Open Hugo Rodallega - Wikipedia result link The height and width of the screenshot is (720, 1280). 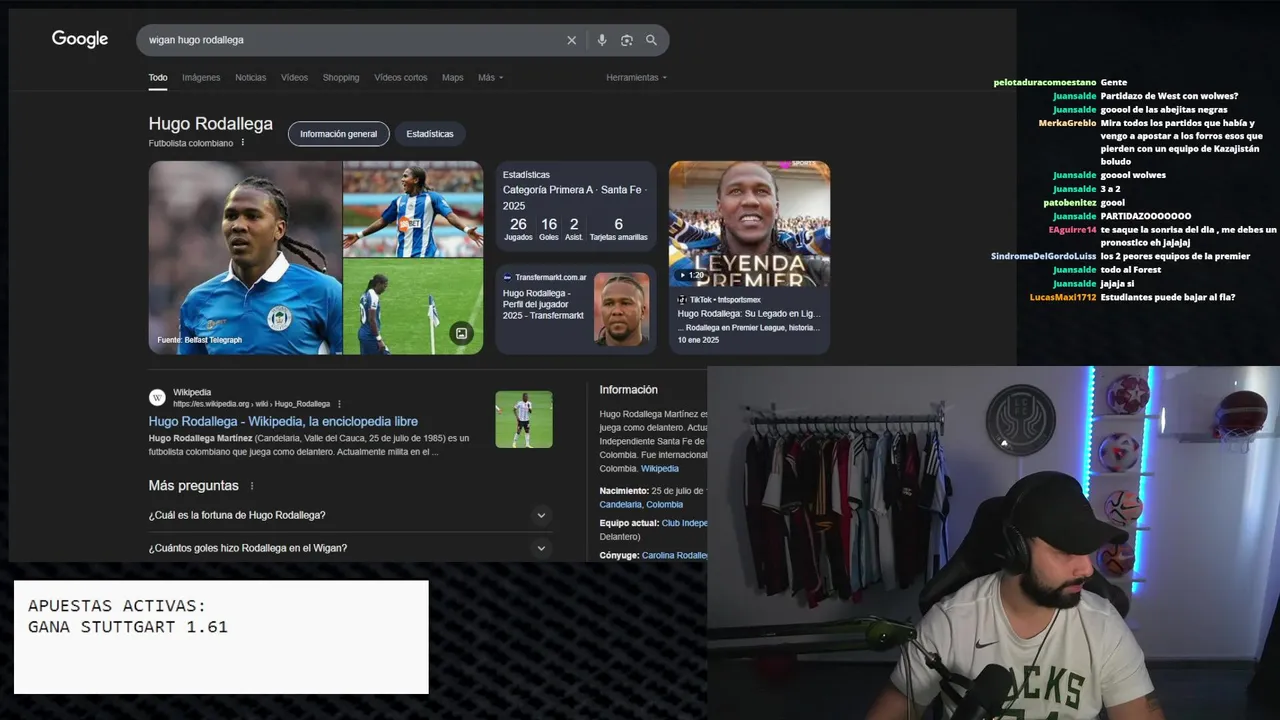[283, 422]
